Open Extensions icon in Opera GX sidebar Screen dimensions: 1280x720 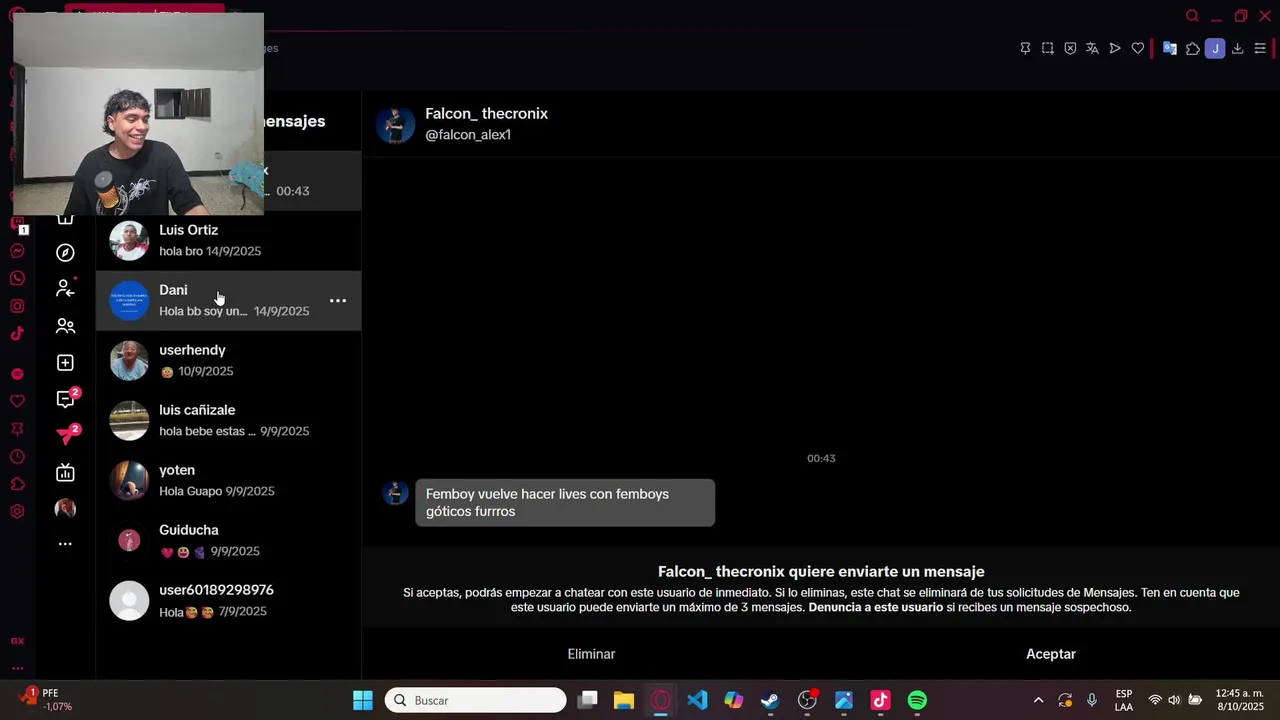17,484
